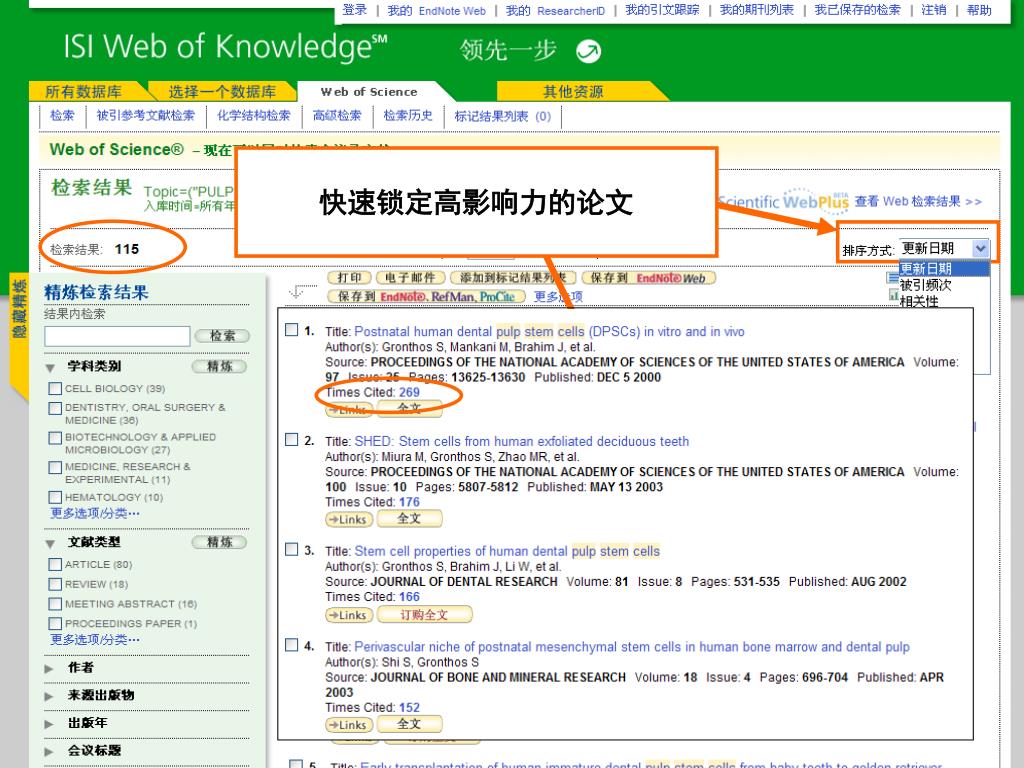
Task: Open 我已保存的检索 link
Action: (x=857, y=10)
